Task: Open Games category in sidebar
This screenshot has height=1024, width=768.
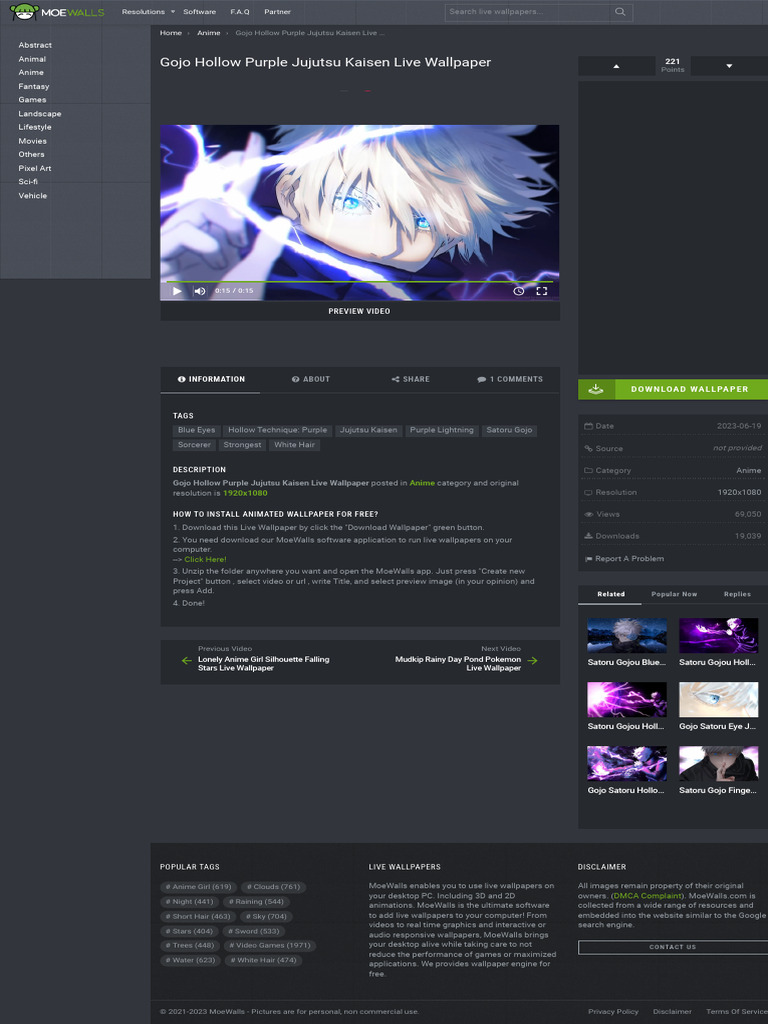Action: 32,100
